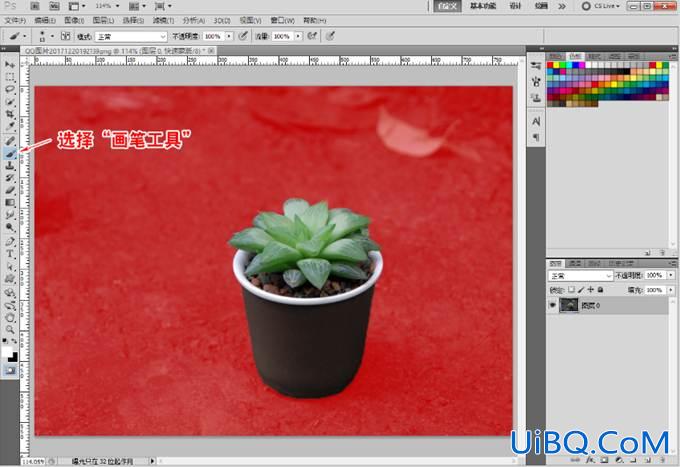Viewport: 680px width, 467px height.
Task: Select the Move tool
Action: (x=10, y=65)
